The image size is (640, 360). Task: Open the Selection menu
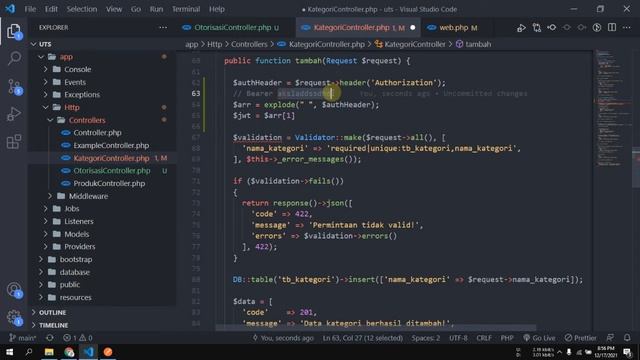[x=82, y=9]
